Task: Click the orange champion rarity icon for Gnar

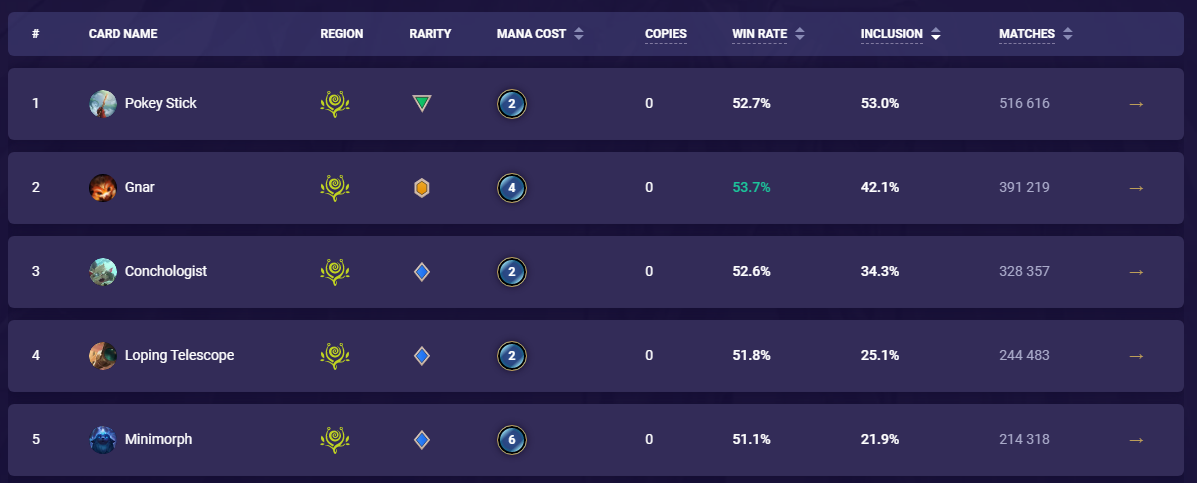Action: [422, 187]
